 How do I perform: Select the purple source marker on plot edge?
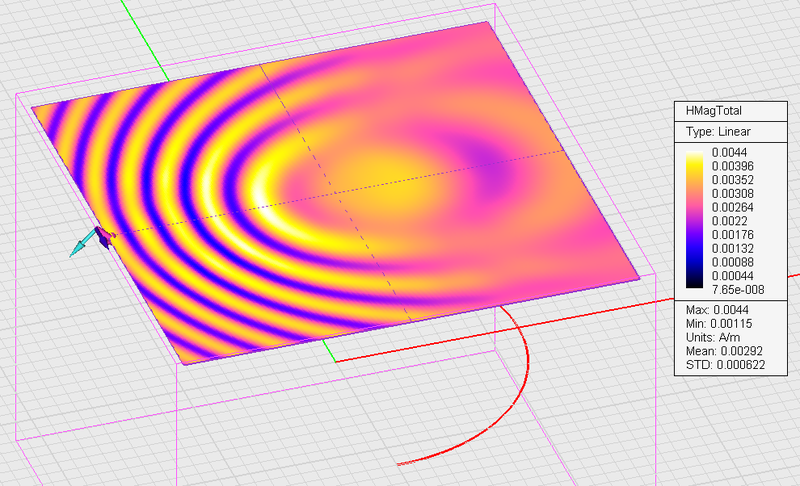click(105, 237)
